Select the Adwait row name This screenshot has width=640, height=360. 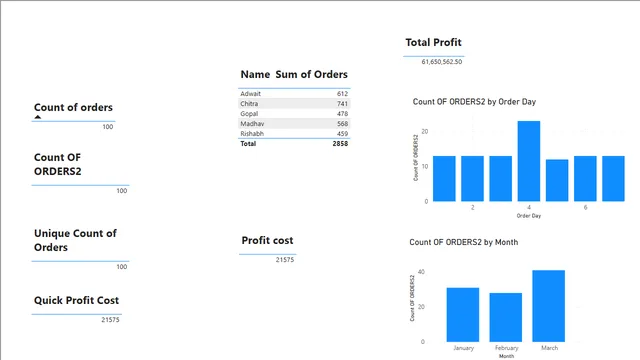pos(250,93)
